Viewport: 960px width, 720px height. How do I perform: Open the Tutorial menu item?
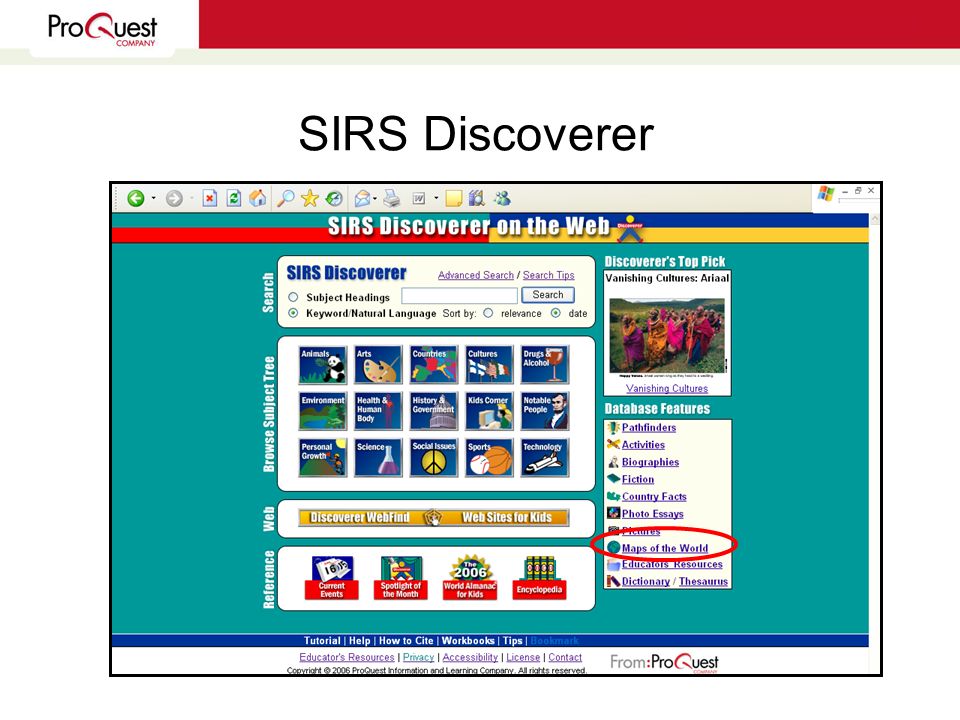click(322, 640)
